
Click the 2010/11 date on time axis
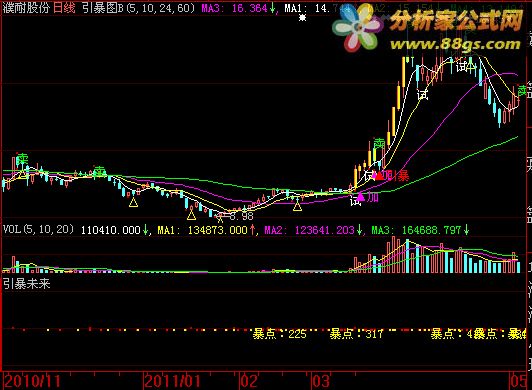coord(32,382)
